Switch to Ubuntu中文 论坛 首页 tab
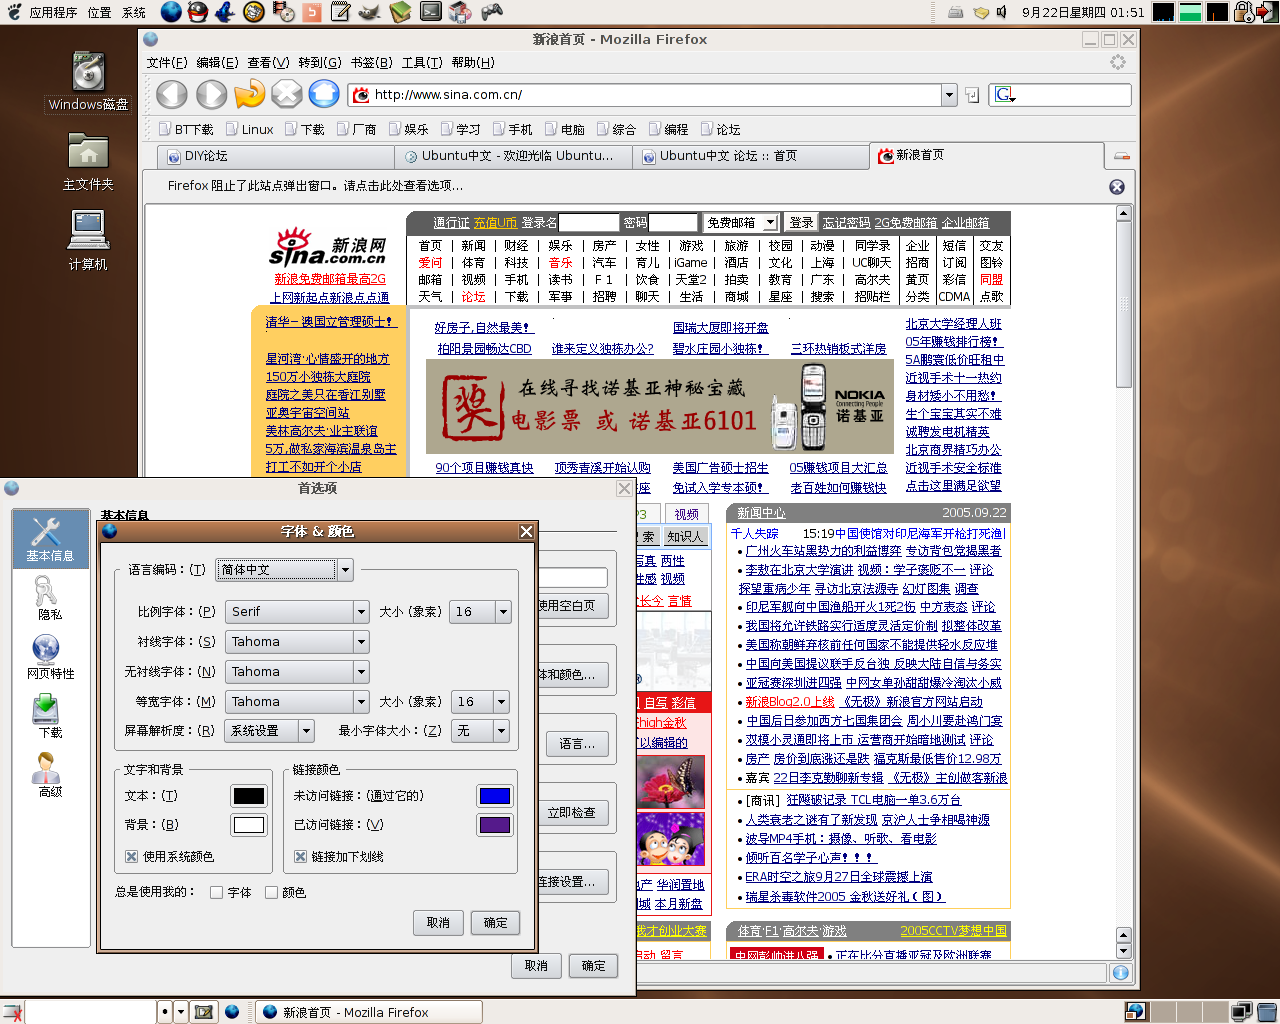This screenshot has width=1280, height=1024. click(x=751, y=156)
